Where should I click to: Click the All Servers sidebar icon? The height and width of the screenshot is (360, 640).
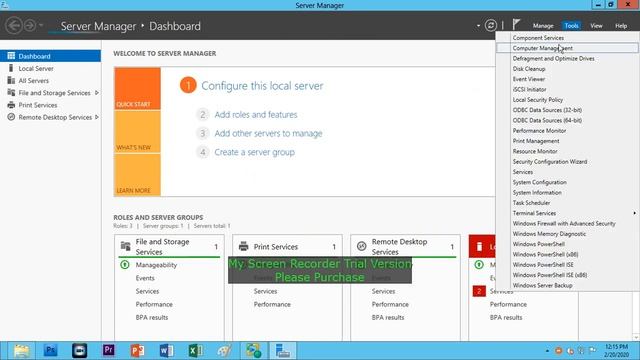11,80
